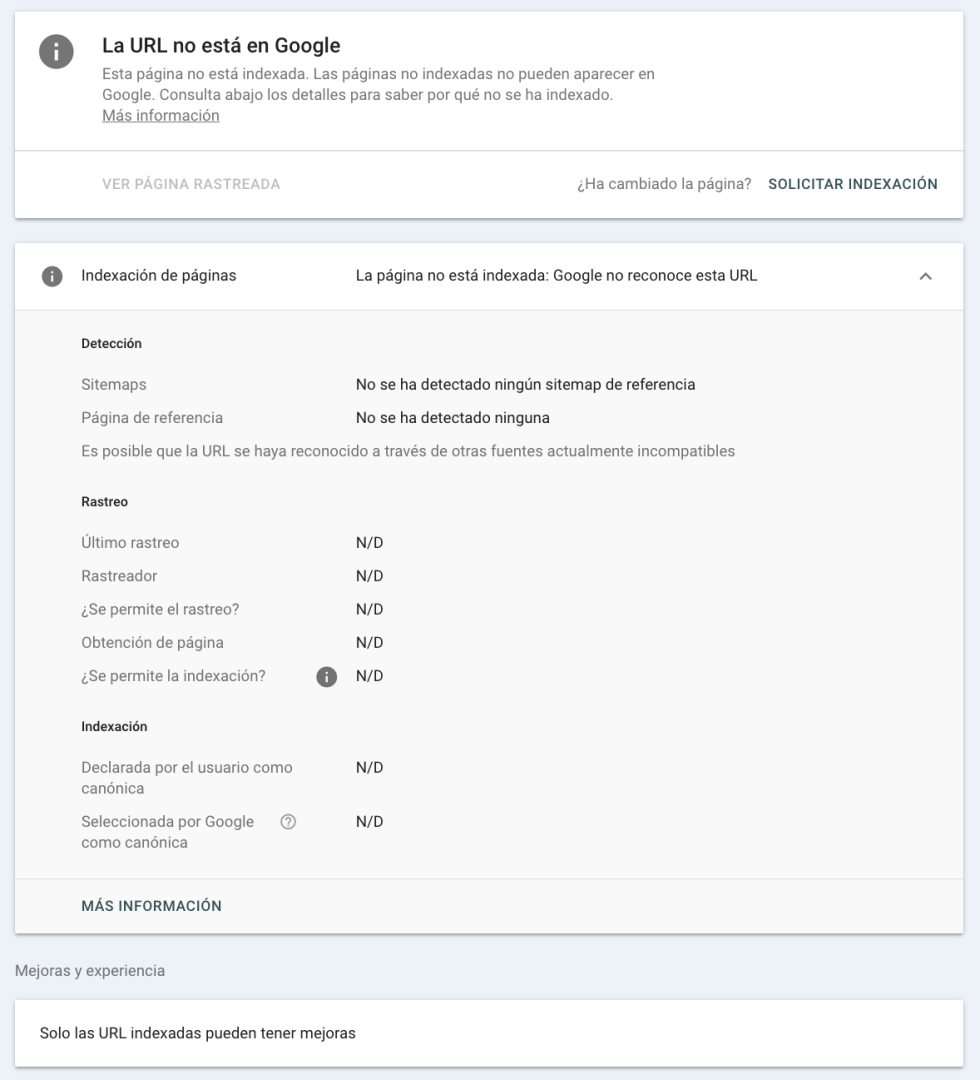Click the MÁS INFORMACIÓN button at card bottom
Viewport: 980px width, 1080px height.
(152, 906)
